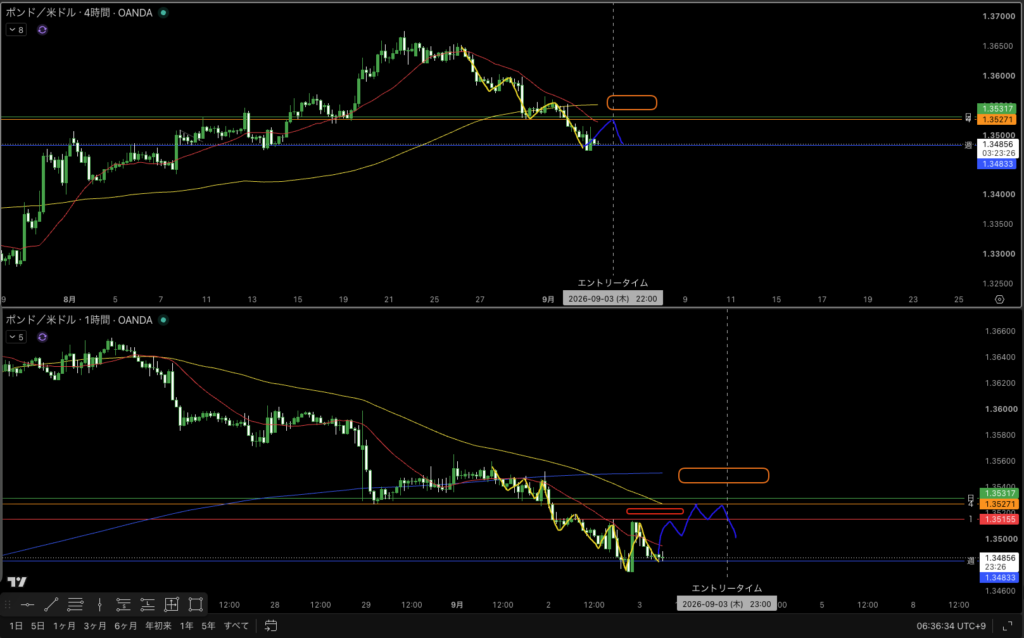This screenshot has width=1024, height=638.
Task: Open the go-to-date calendar icon
Action: (x=271, y=626)
